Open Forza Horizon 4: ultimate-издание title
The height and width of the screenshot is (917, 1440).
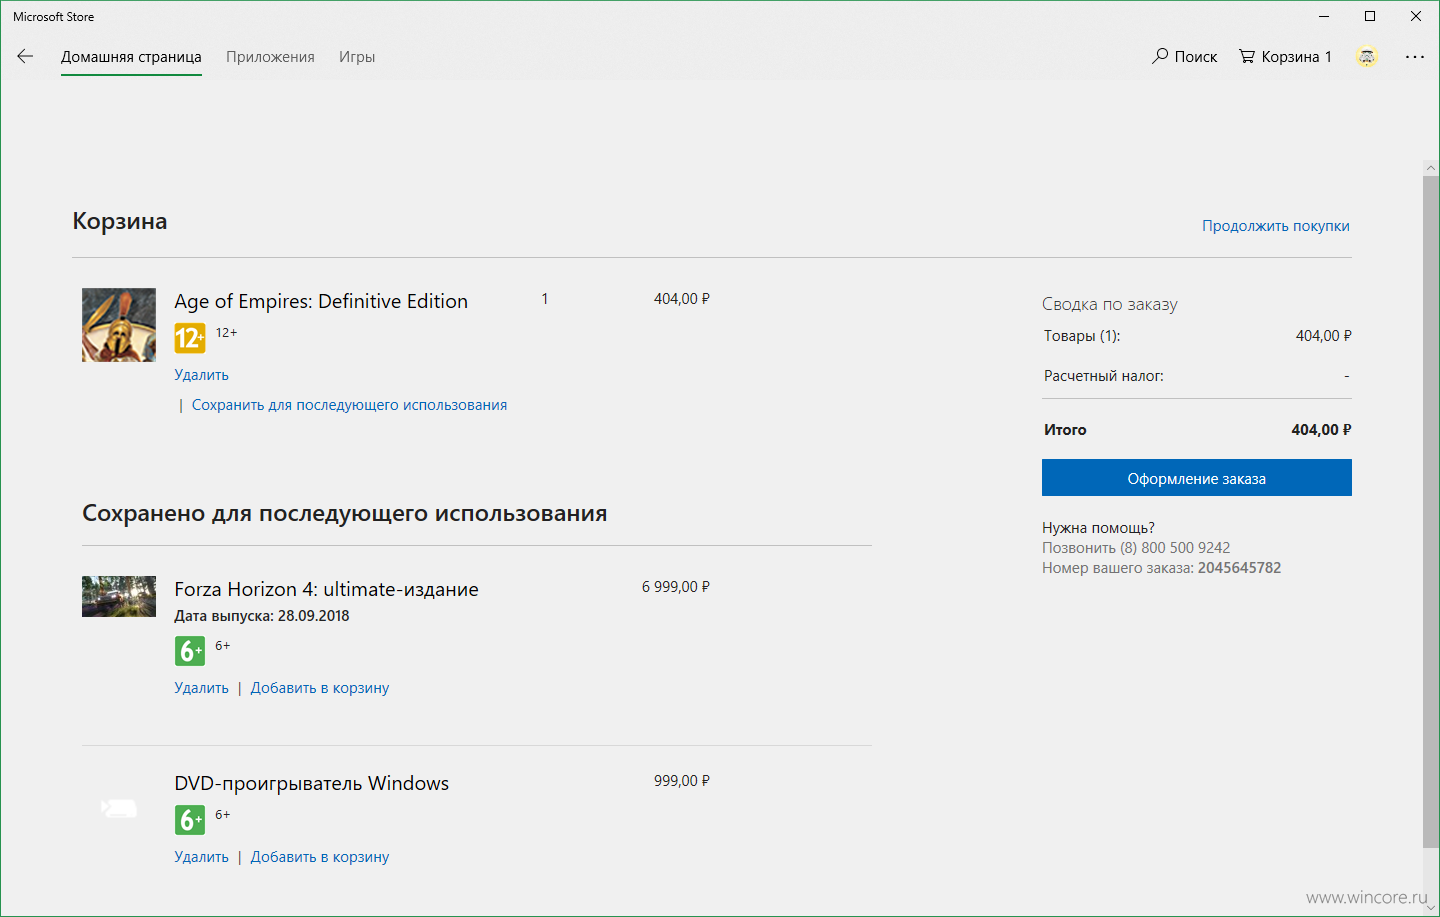(x=326, y=589)
